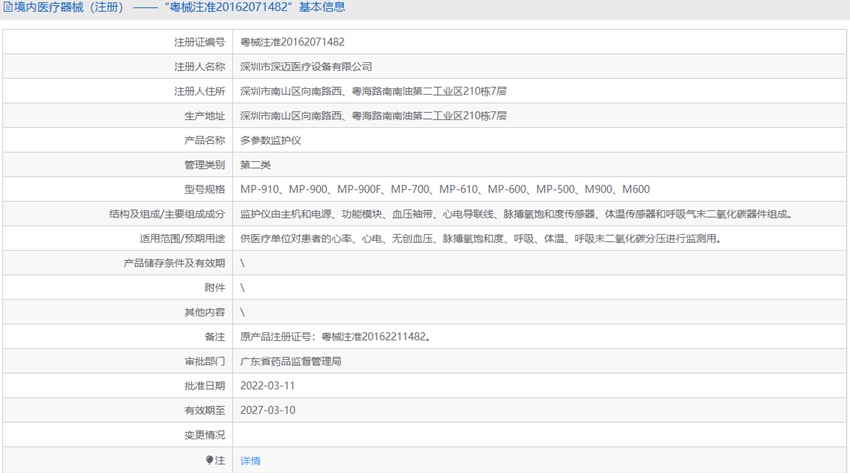Click the model list starting with MP-910

pyautogui.click(x=445, y=189)
